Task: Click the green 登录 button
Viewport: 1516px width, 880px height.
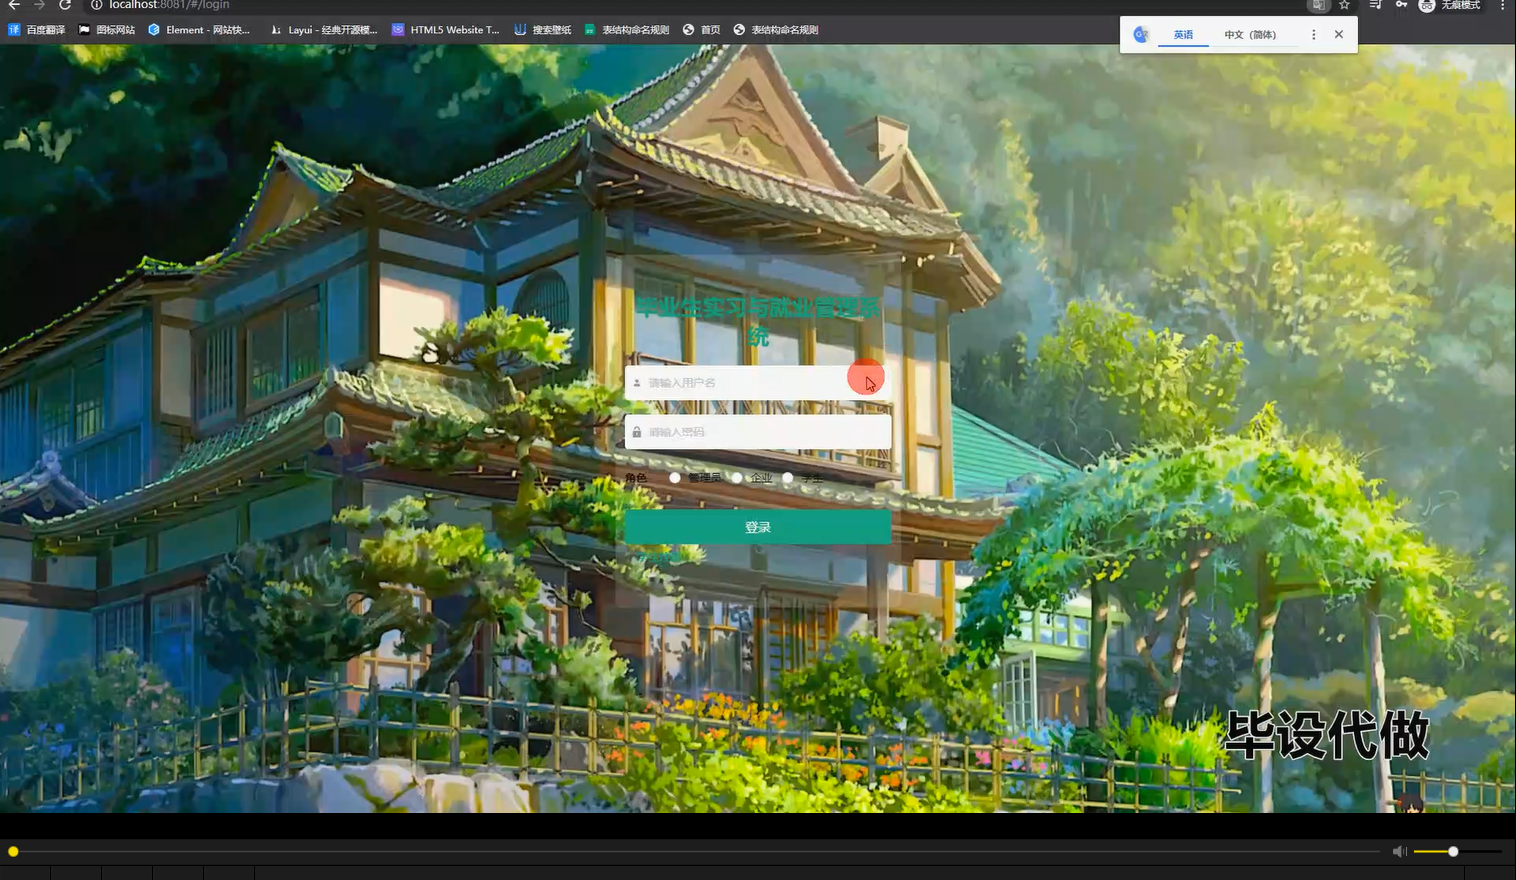Action: [x=758, y=527]
